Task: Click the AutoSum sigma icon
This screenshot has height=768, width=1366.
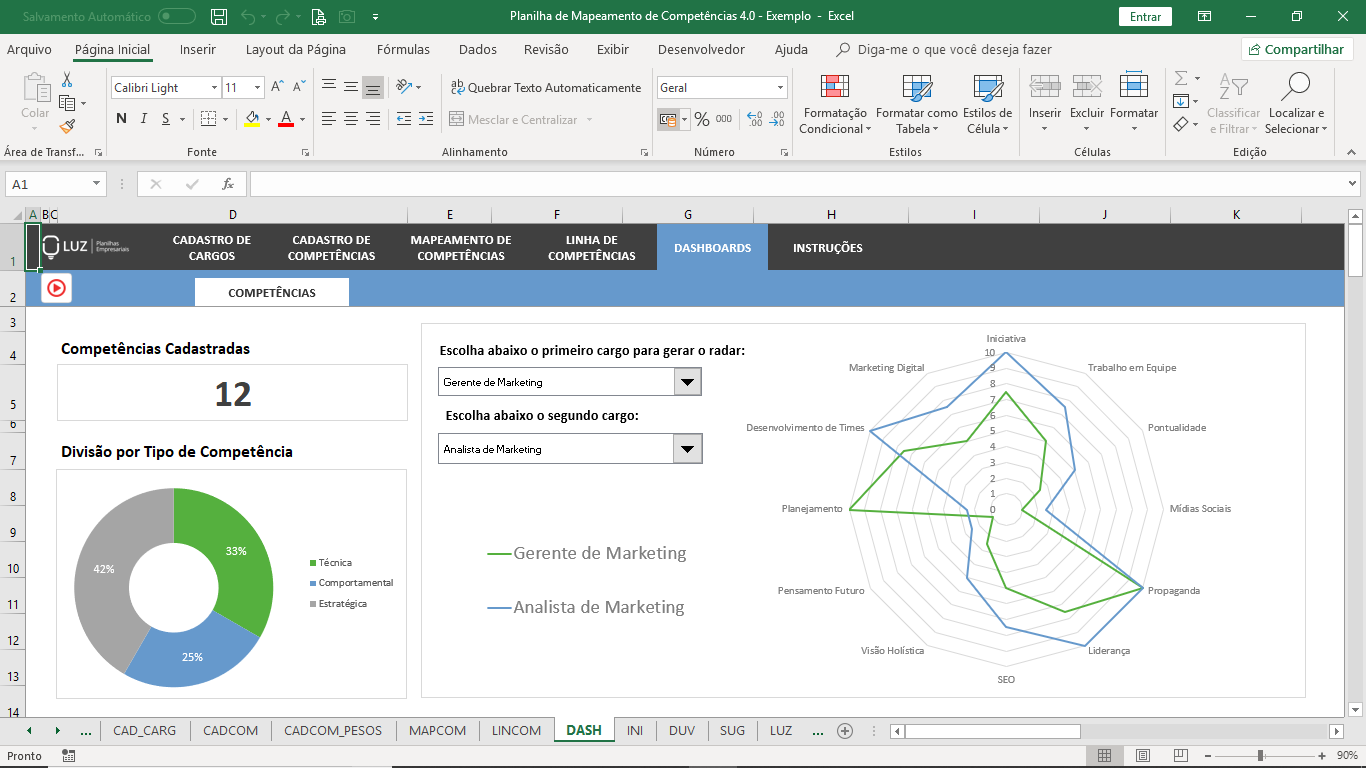Action: pyautogui.click(x=1181, y=78)
